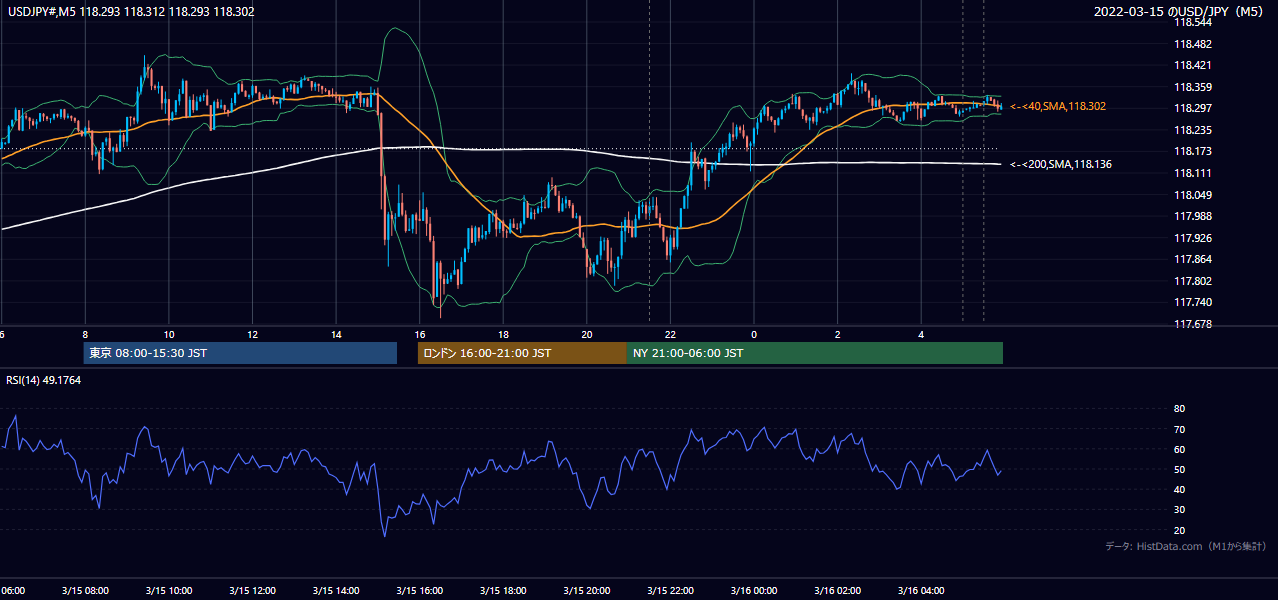
Task: Select the Tokyo 08:00-15:30 JST session bar
Action: 240,353
